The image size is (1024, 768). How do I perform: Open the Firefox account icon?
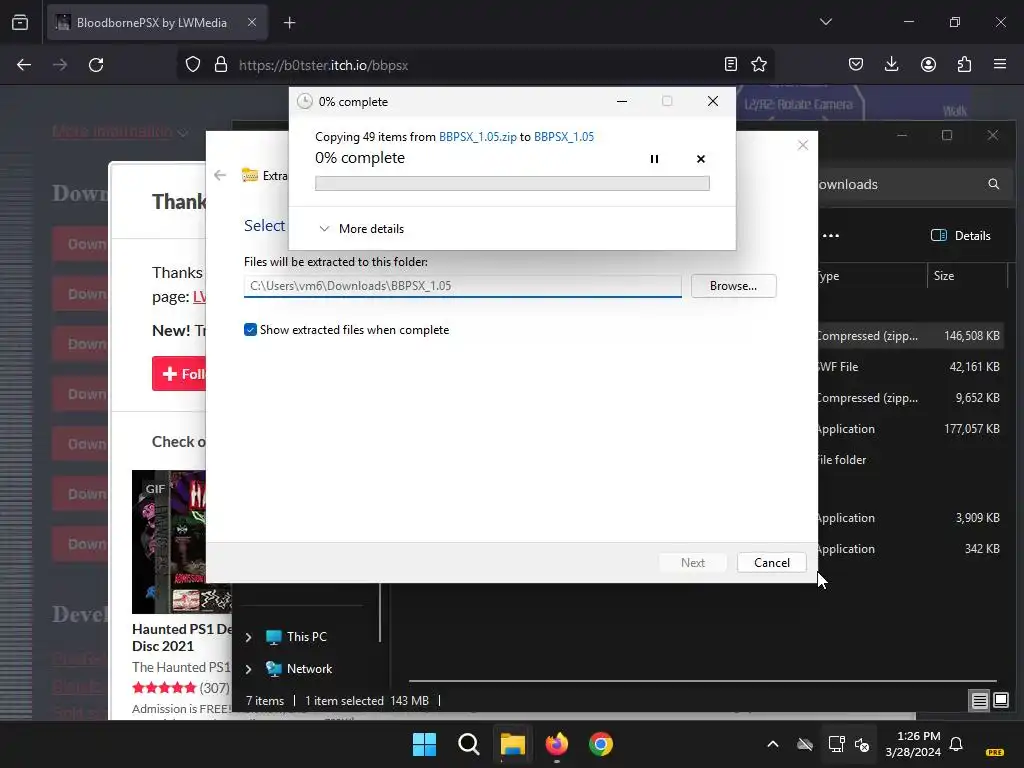tap(928, 64)
